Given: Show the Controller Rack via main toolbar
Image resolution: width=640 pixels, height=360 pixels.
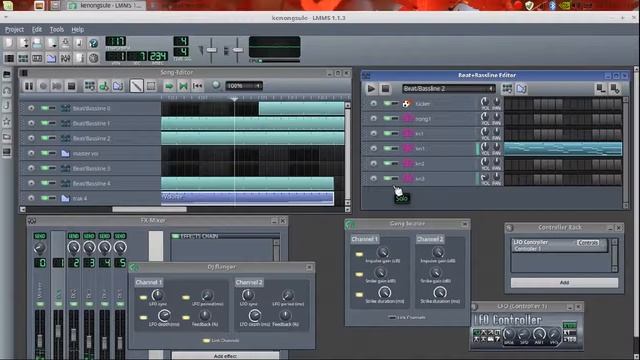Looking at the screenshot, I should (x=93, y=58).
